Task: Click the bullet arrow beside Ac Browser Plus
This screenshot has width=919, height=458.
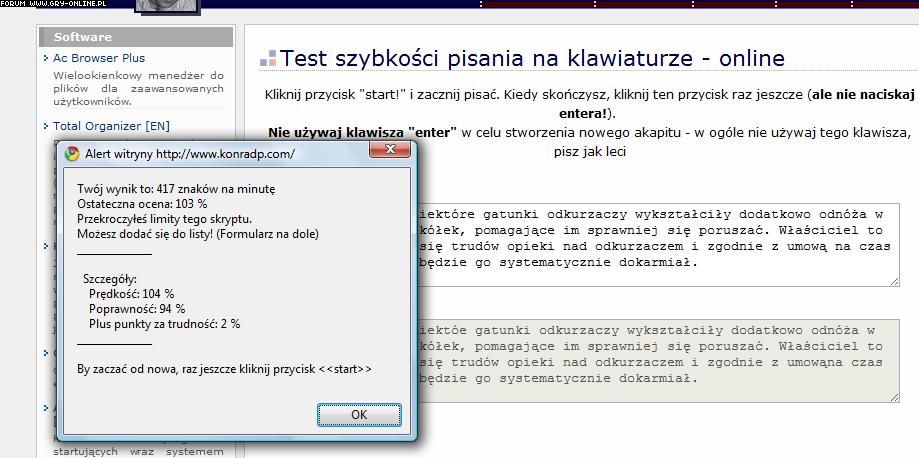Action: pyautogui.click(x=46, y=57)
